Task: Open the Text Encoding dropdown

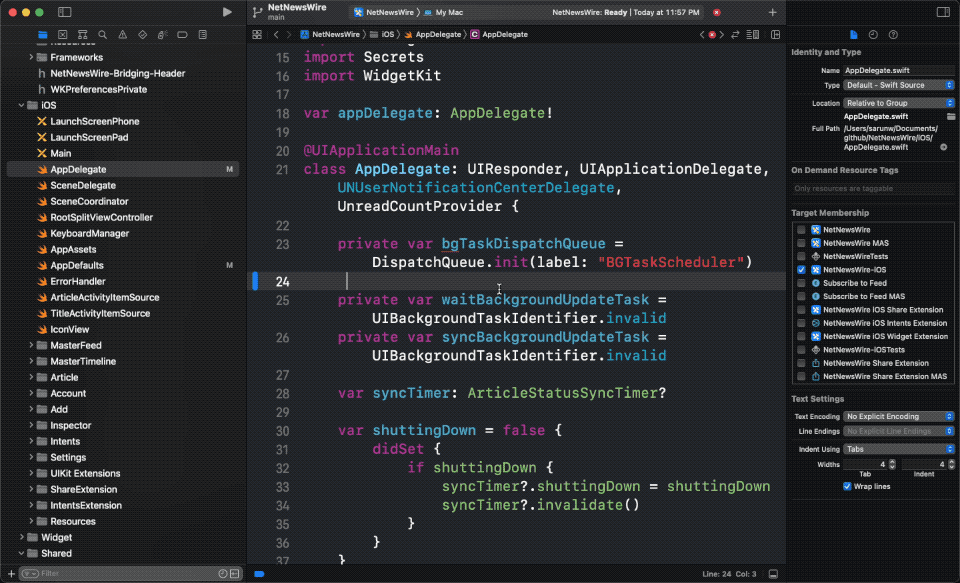Action: coord(896,416)
